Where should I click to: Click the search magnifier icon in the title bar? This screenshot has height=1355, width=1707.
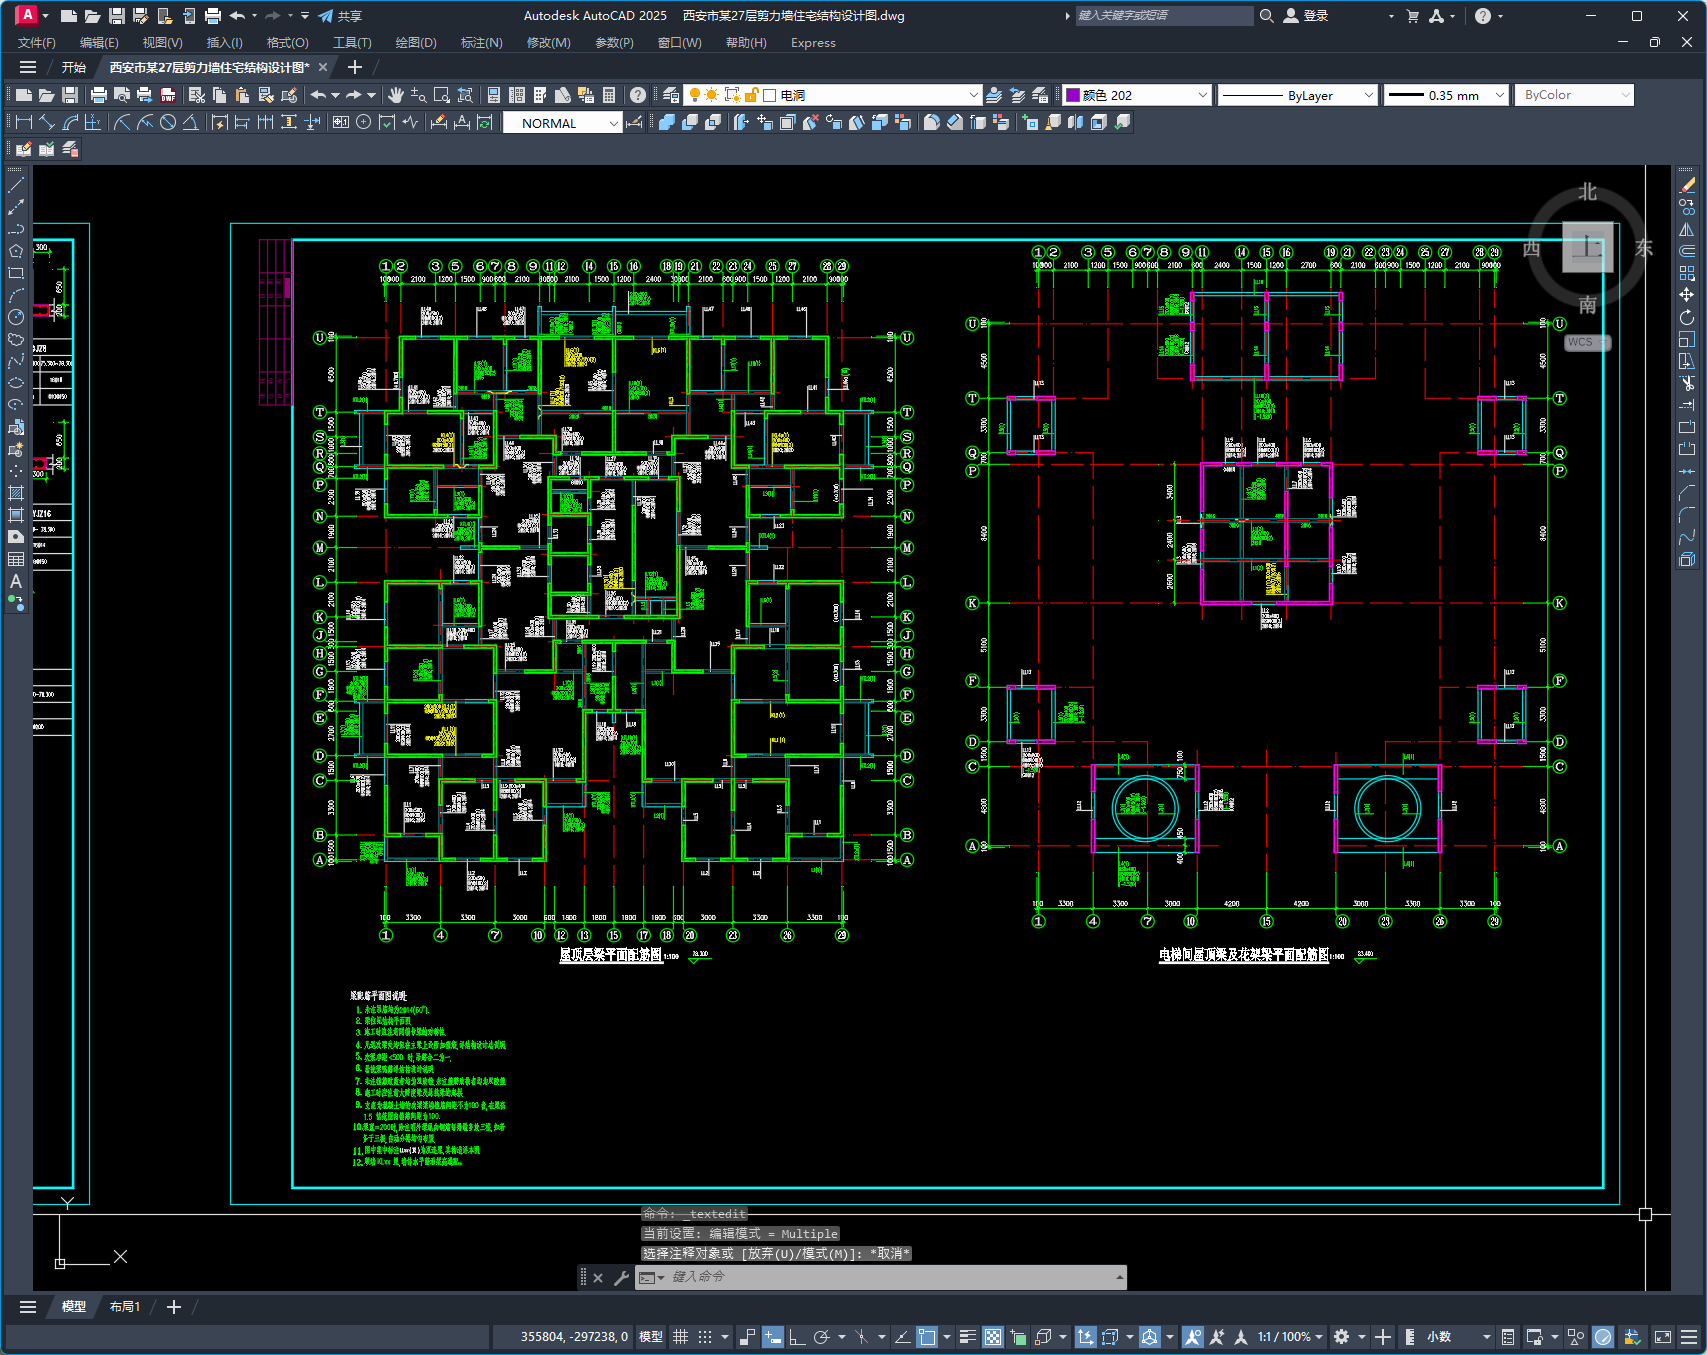click(1266, 16)
